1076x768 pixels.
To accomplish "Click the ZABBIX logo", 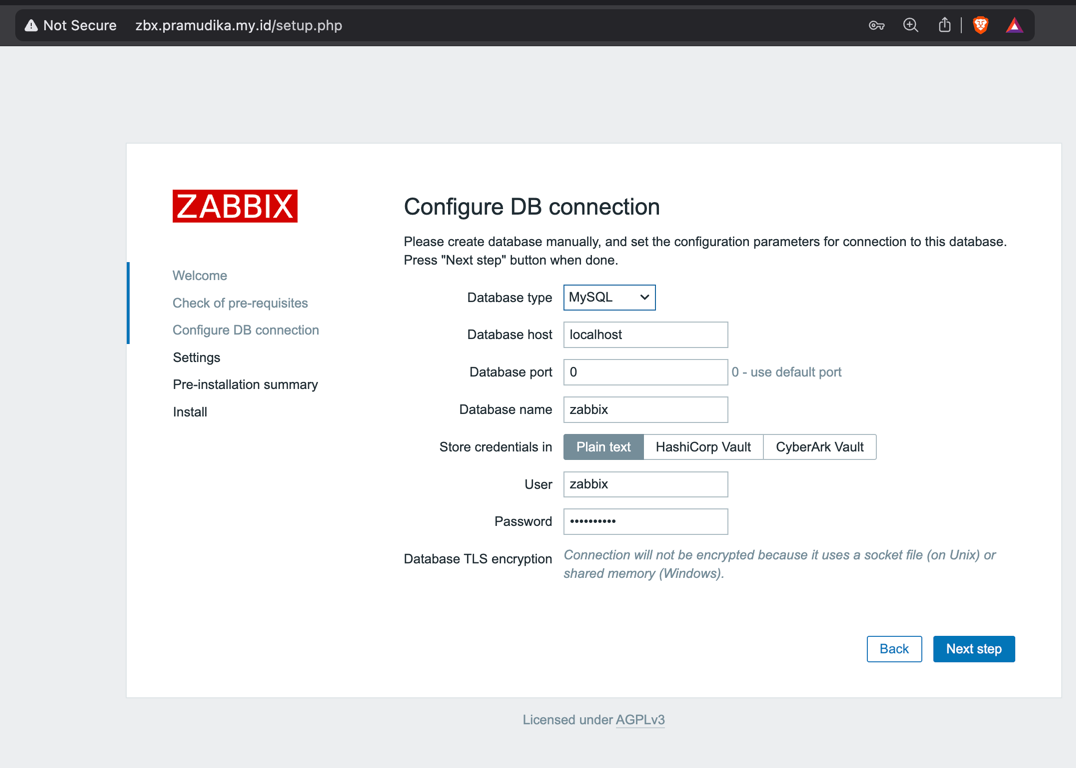I will click(235, 206).
